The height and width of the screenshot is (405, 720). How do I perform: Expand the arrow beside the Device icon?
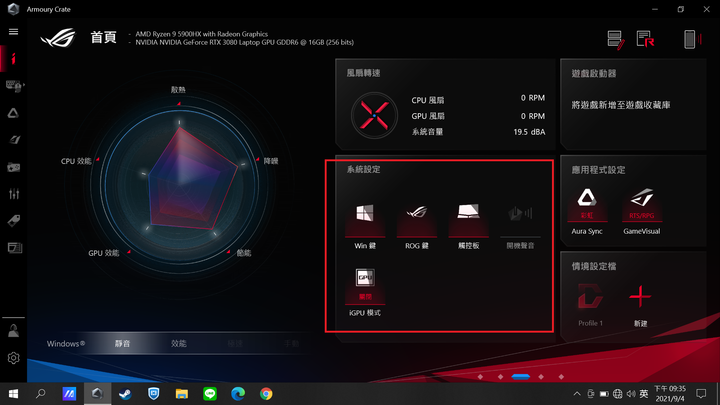pyautogui.click(x=23, y=85)
